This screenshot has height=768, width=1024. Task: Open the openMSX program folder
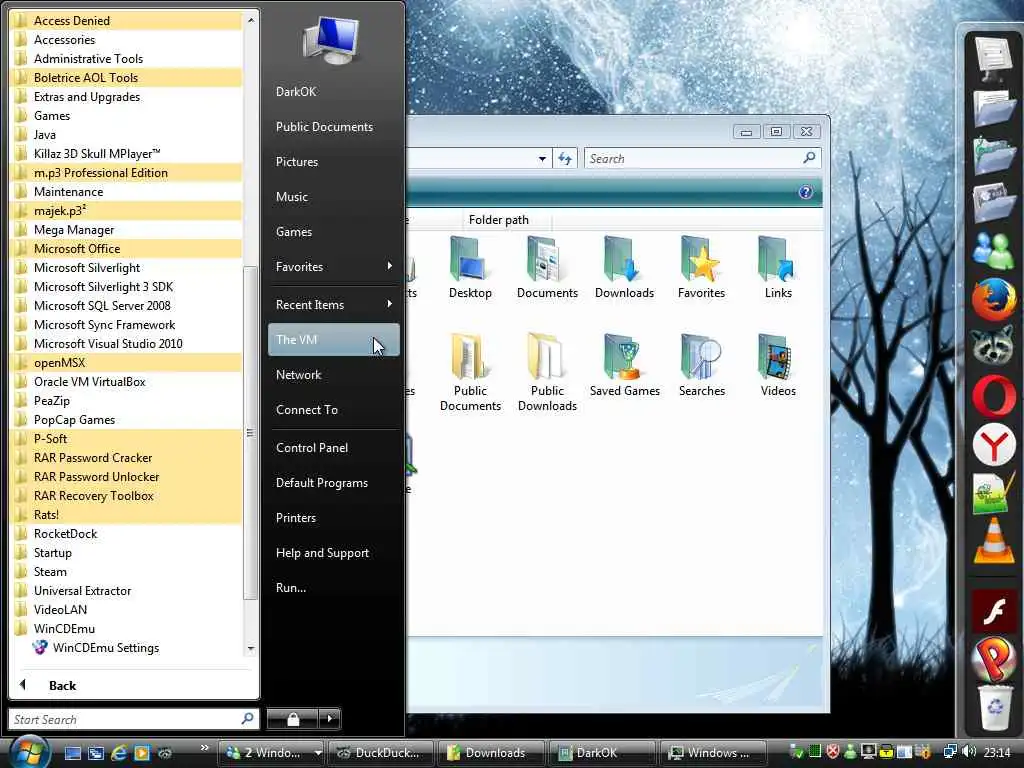click(x=127, y=363)
